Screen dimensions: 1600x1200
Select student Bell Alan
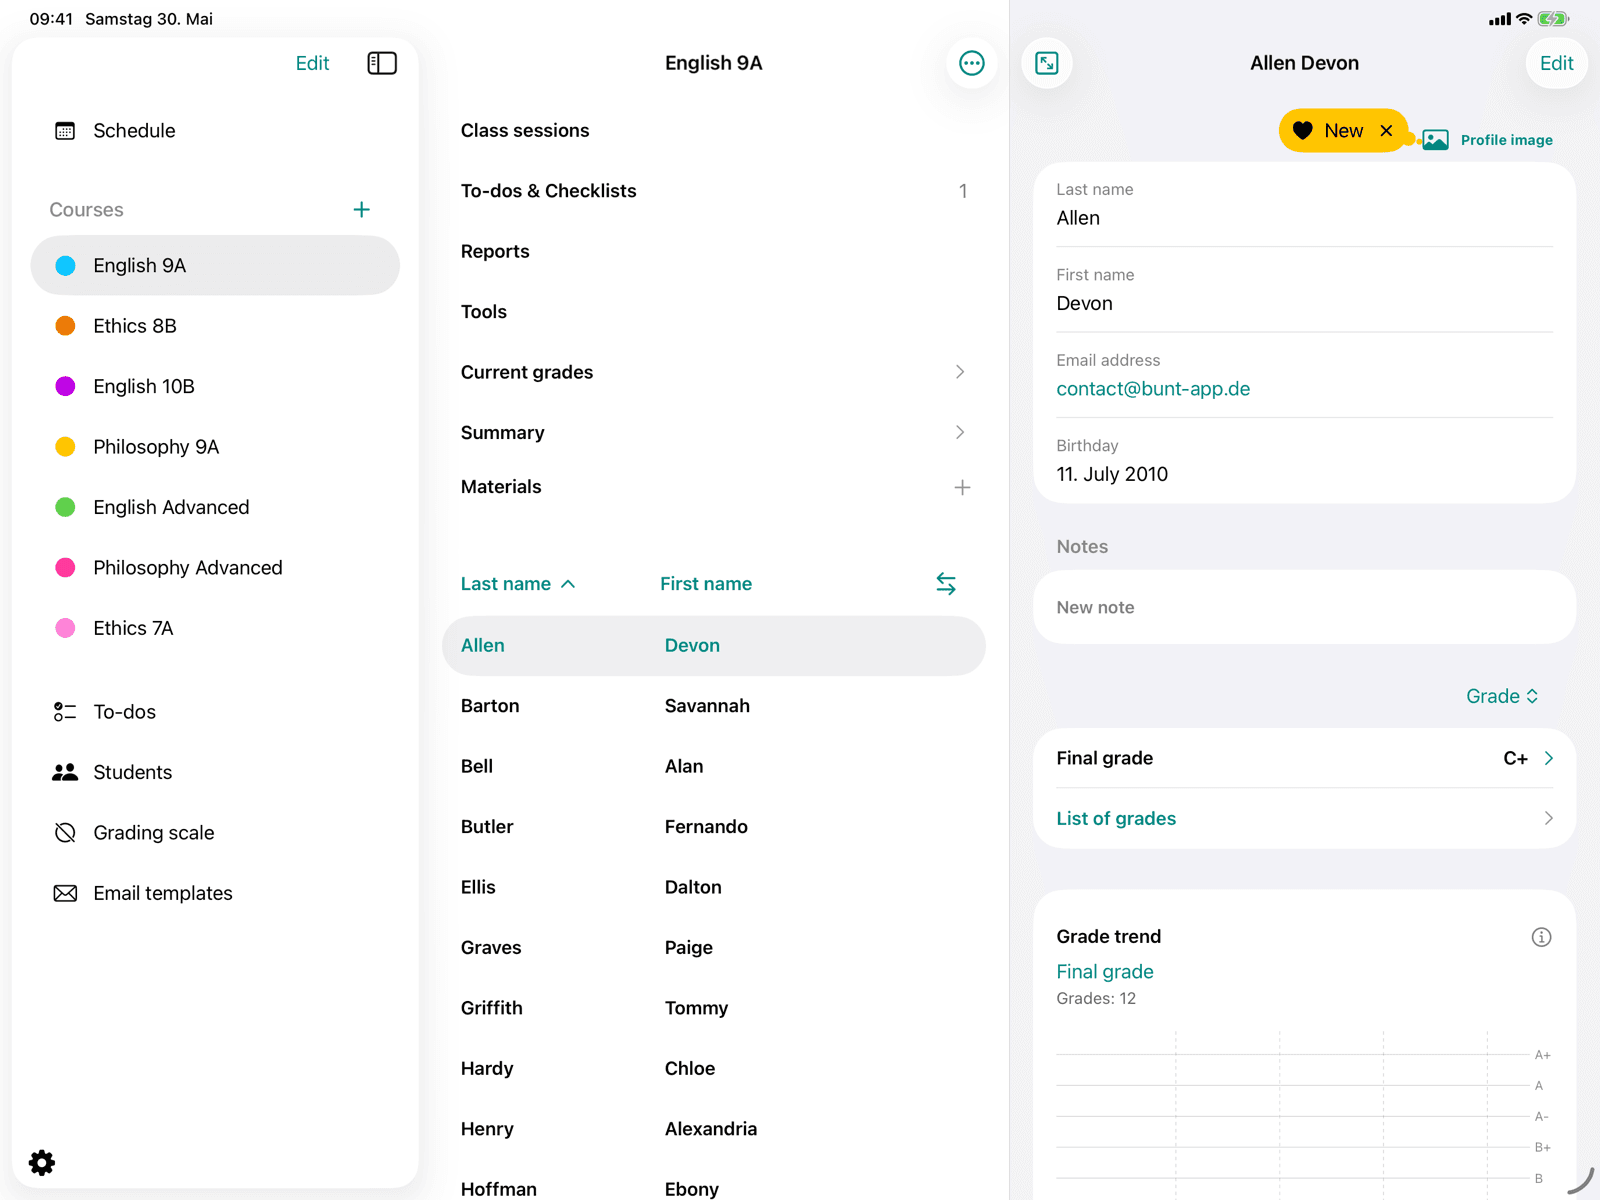point(714,766)
